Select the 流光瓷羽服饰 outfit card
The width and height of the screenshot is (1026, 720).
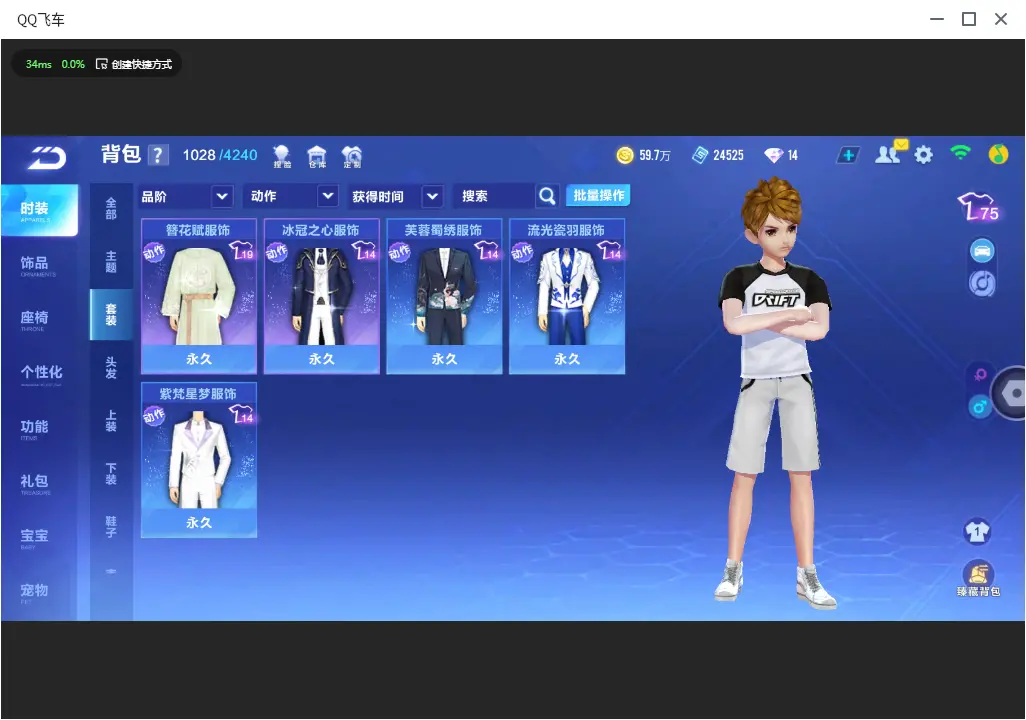click(567, 296)
